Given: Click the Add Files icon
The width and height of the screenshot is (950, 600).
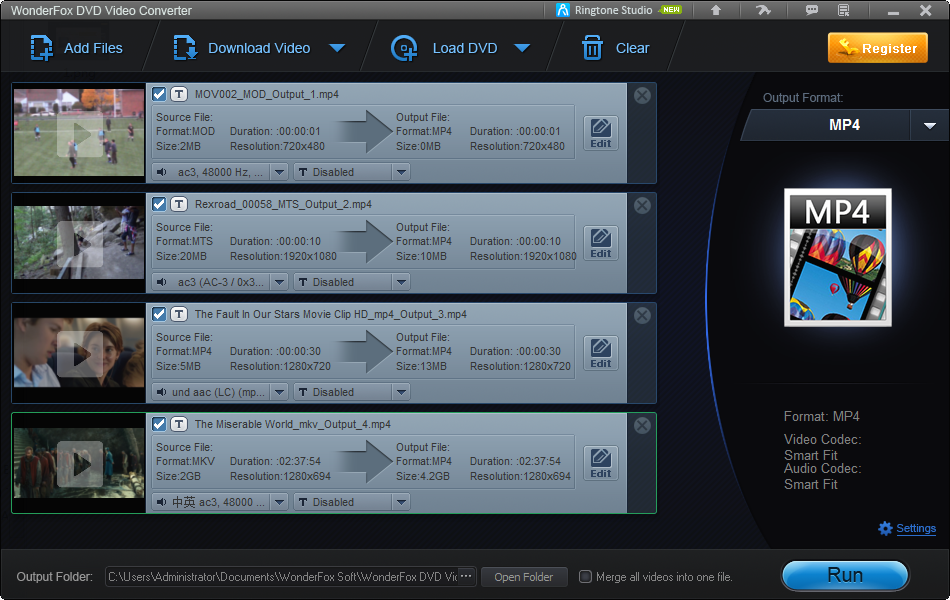Looking at the screenshot, I should pos(41,48).
